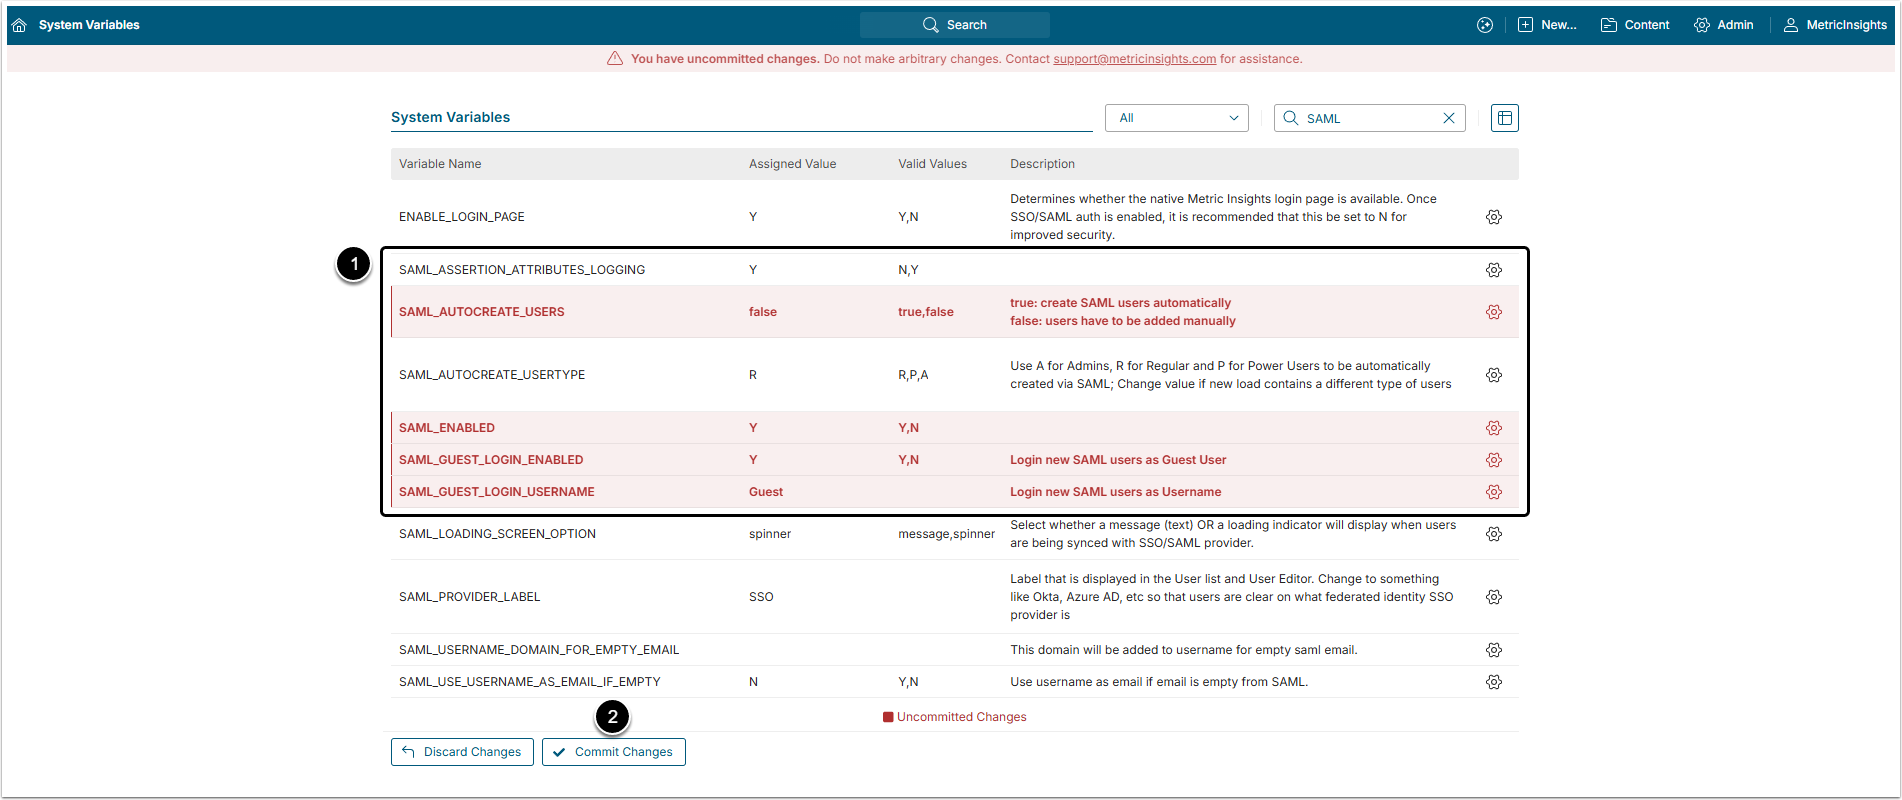Select the SAML_GUEST_LOGIN_USERNAME variable row
Image resolution: width=1902 pixels, height=800 pixels.
click(497, 492)
